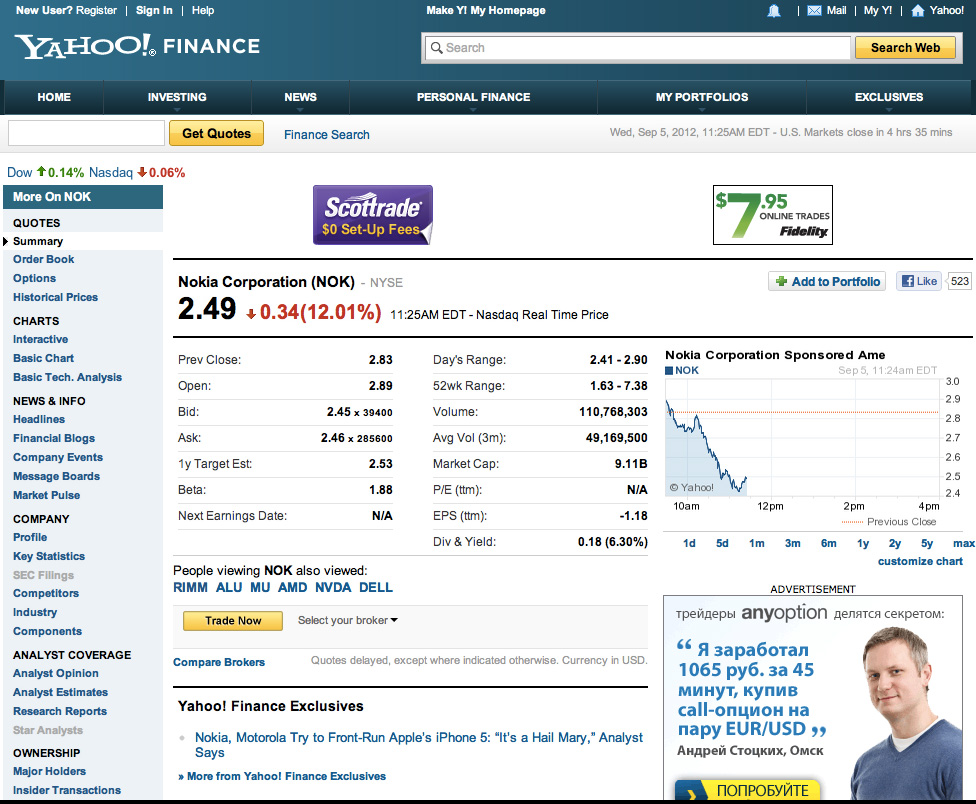Viewport: 976px width, 804px height.
Task: Open the Finance Search link
Action: [327, 134]
